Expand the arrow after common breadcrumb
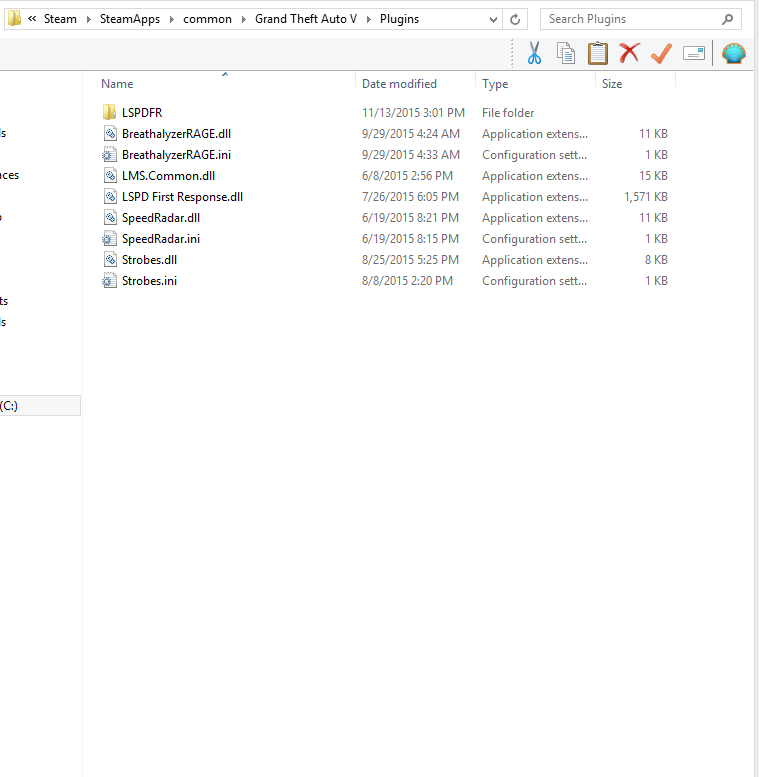 click(x=244, y=19)
